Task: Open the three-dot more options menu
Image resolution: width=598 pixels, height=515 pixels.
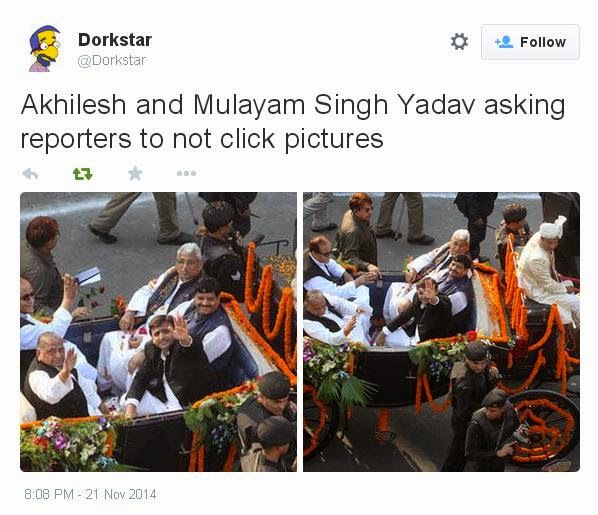Action: click(186, 174)
